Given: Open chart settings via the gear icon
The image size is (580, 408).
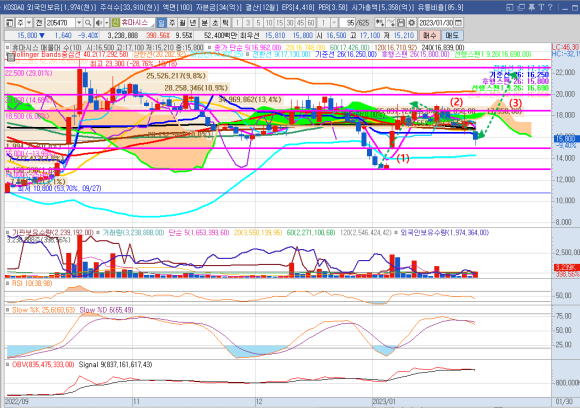Looking at the screenshot, I should point(411,23).
